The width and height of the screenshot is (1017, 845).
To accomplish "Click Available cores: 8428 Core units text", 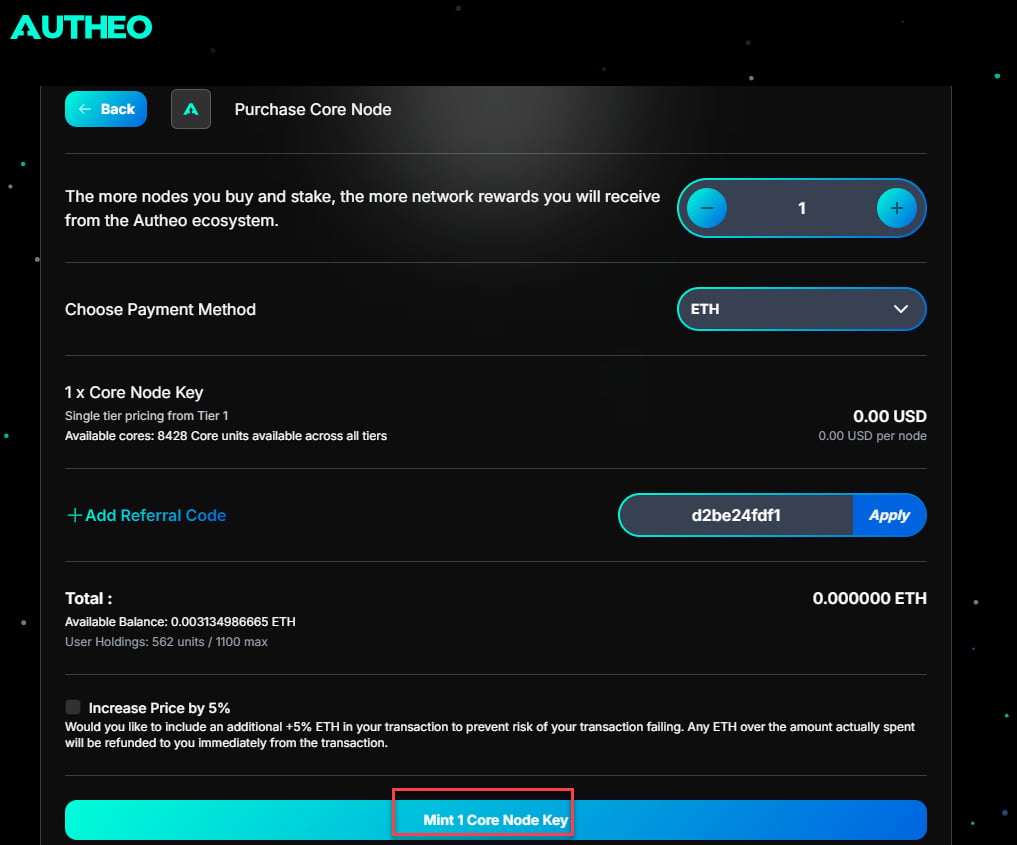I will click(226, 436).
